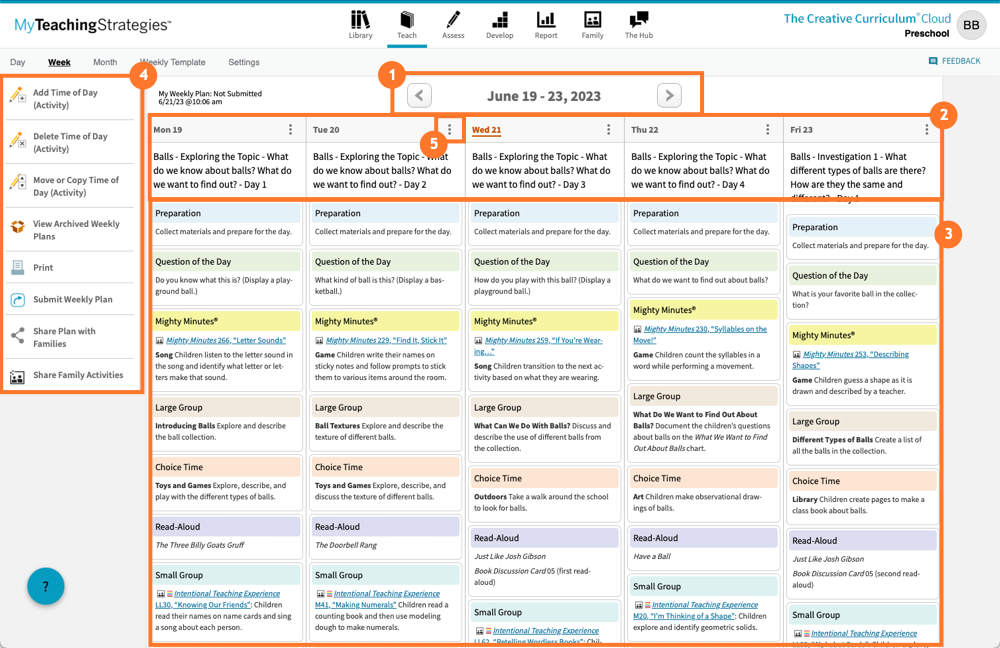Open the Mon 19 column options menu
The width and height of the screenshot is (1000, 648).
(x=290, y=129)
